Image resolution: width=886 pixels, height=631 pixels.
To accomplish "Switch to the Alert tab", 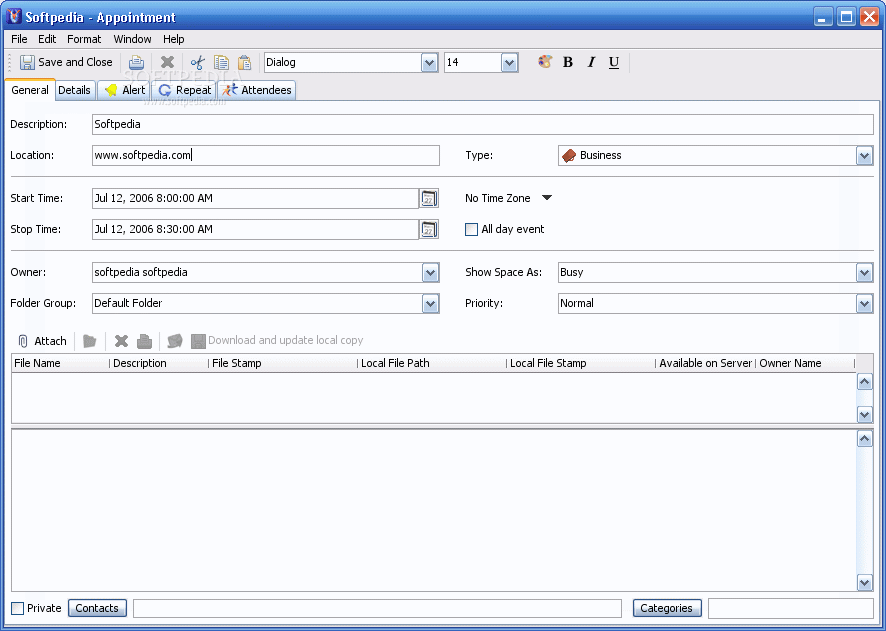I will (125, 90).
